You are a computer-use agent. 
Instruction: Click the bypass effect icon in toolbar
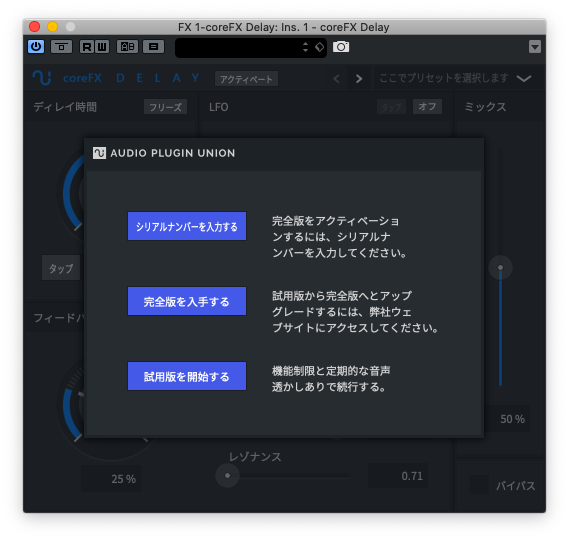point(61,47)
